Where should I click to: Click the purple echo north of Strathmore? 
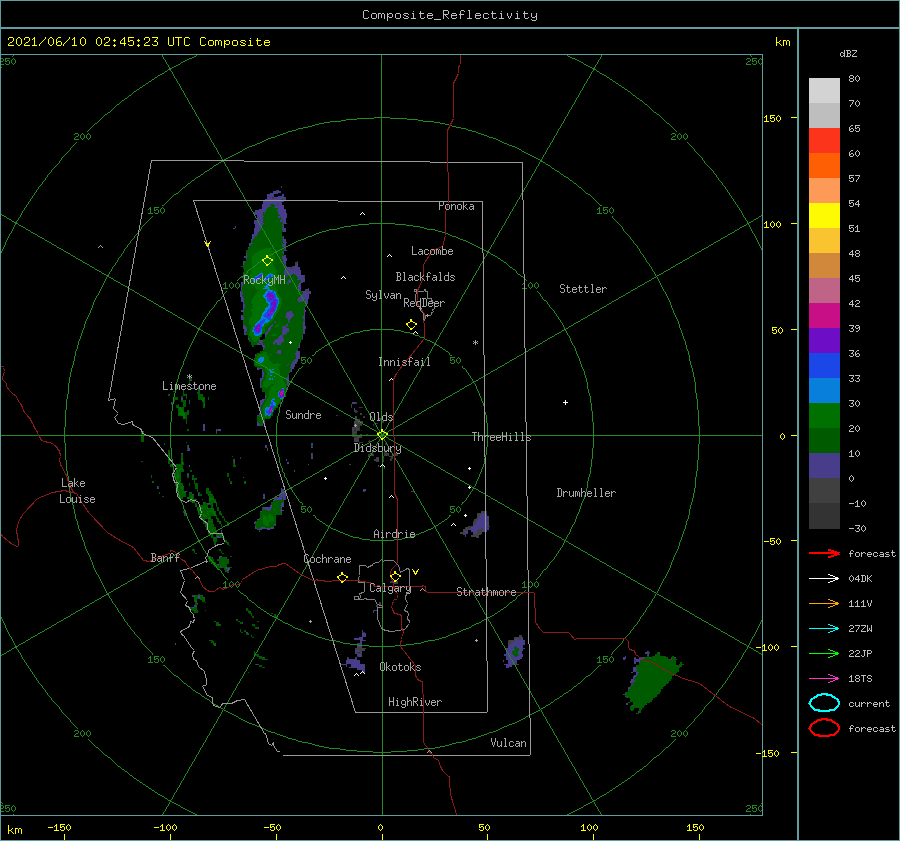(x=477, y=525)
